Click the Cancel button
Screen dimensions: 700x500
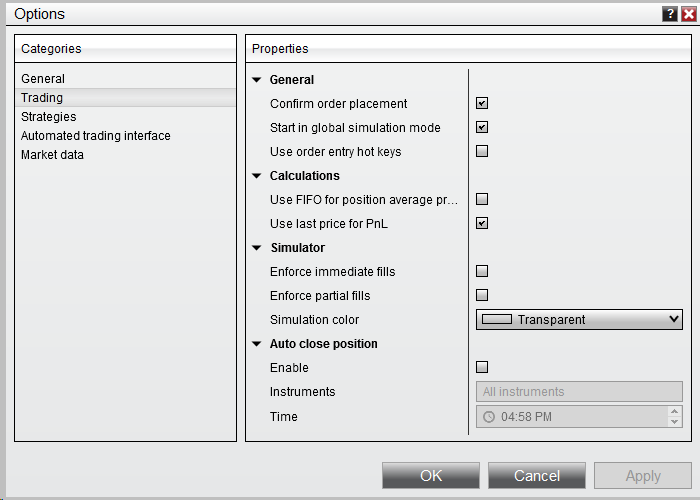coord(537,476)
